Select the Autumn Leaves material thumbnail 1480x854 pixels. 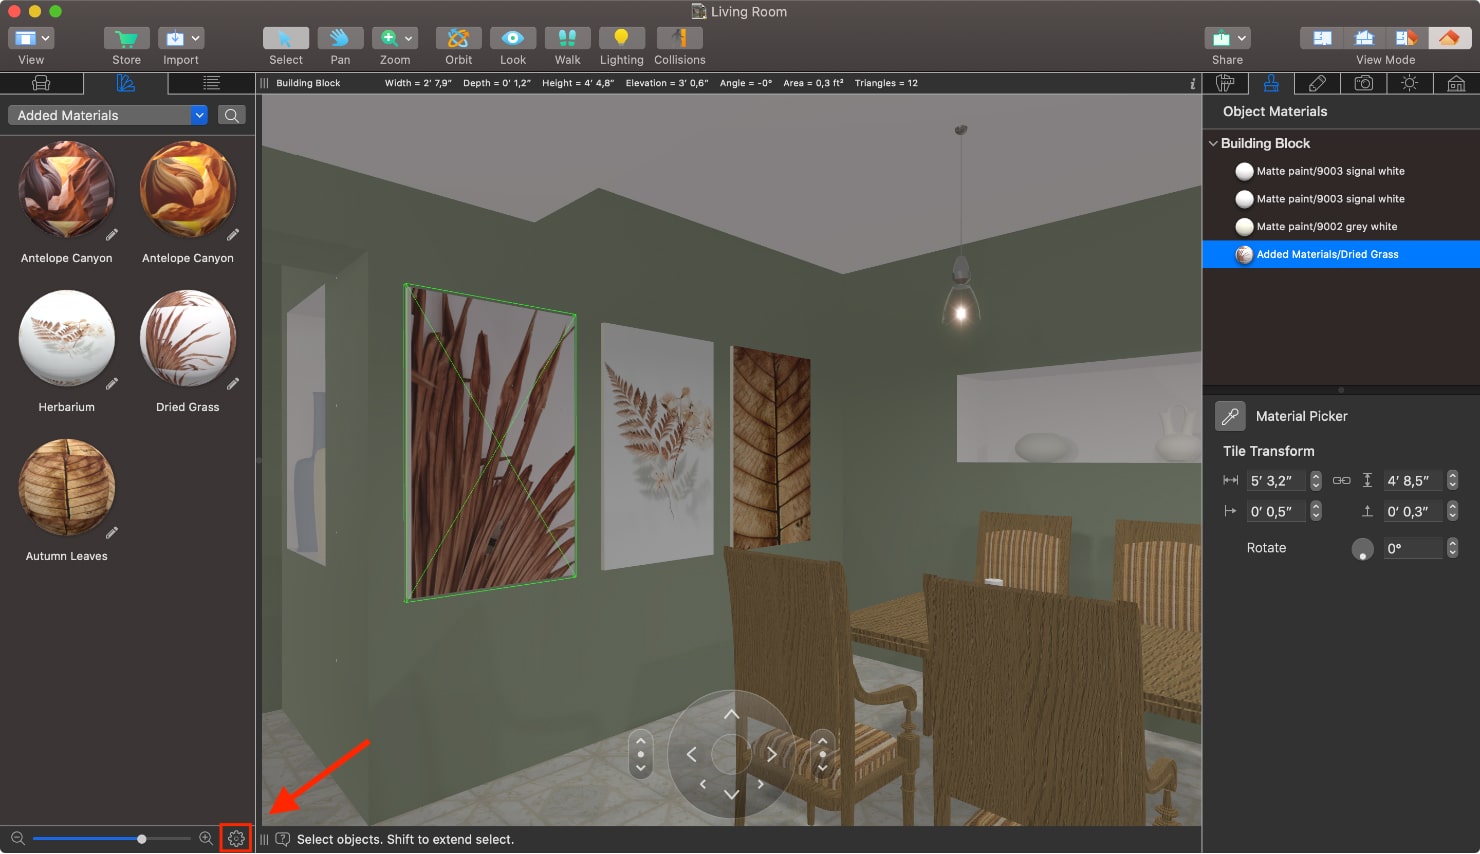tap(67, 488)
